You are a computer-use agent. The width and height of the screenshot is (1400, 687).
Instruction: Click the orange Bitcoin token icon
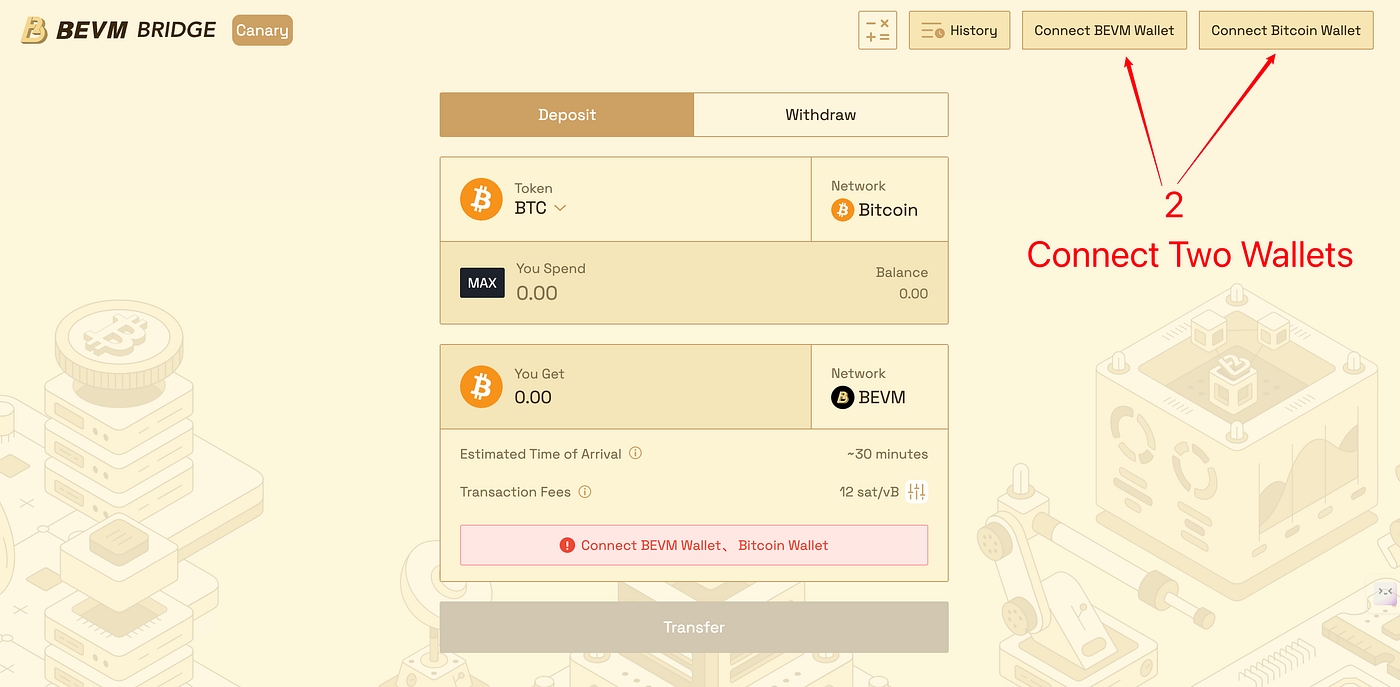tap(481, 199)
